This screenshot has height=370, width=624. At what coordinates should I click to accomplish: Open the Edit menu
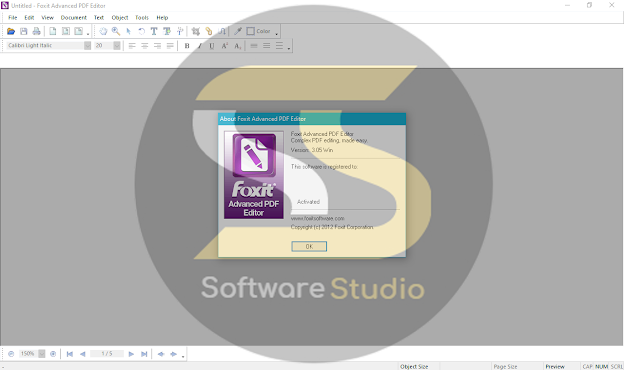pos(29,18)
